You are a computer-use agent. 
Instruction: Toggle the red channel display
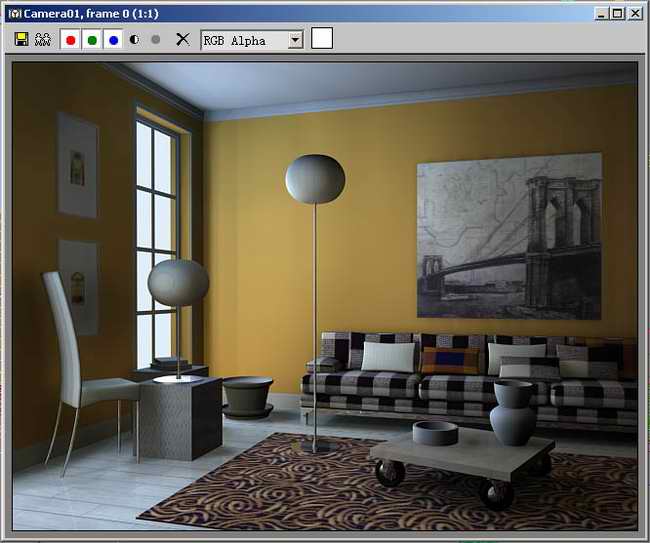coord(70,40)
